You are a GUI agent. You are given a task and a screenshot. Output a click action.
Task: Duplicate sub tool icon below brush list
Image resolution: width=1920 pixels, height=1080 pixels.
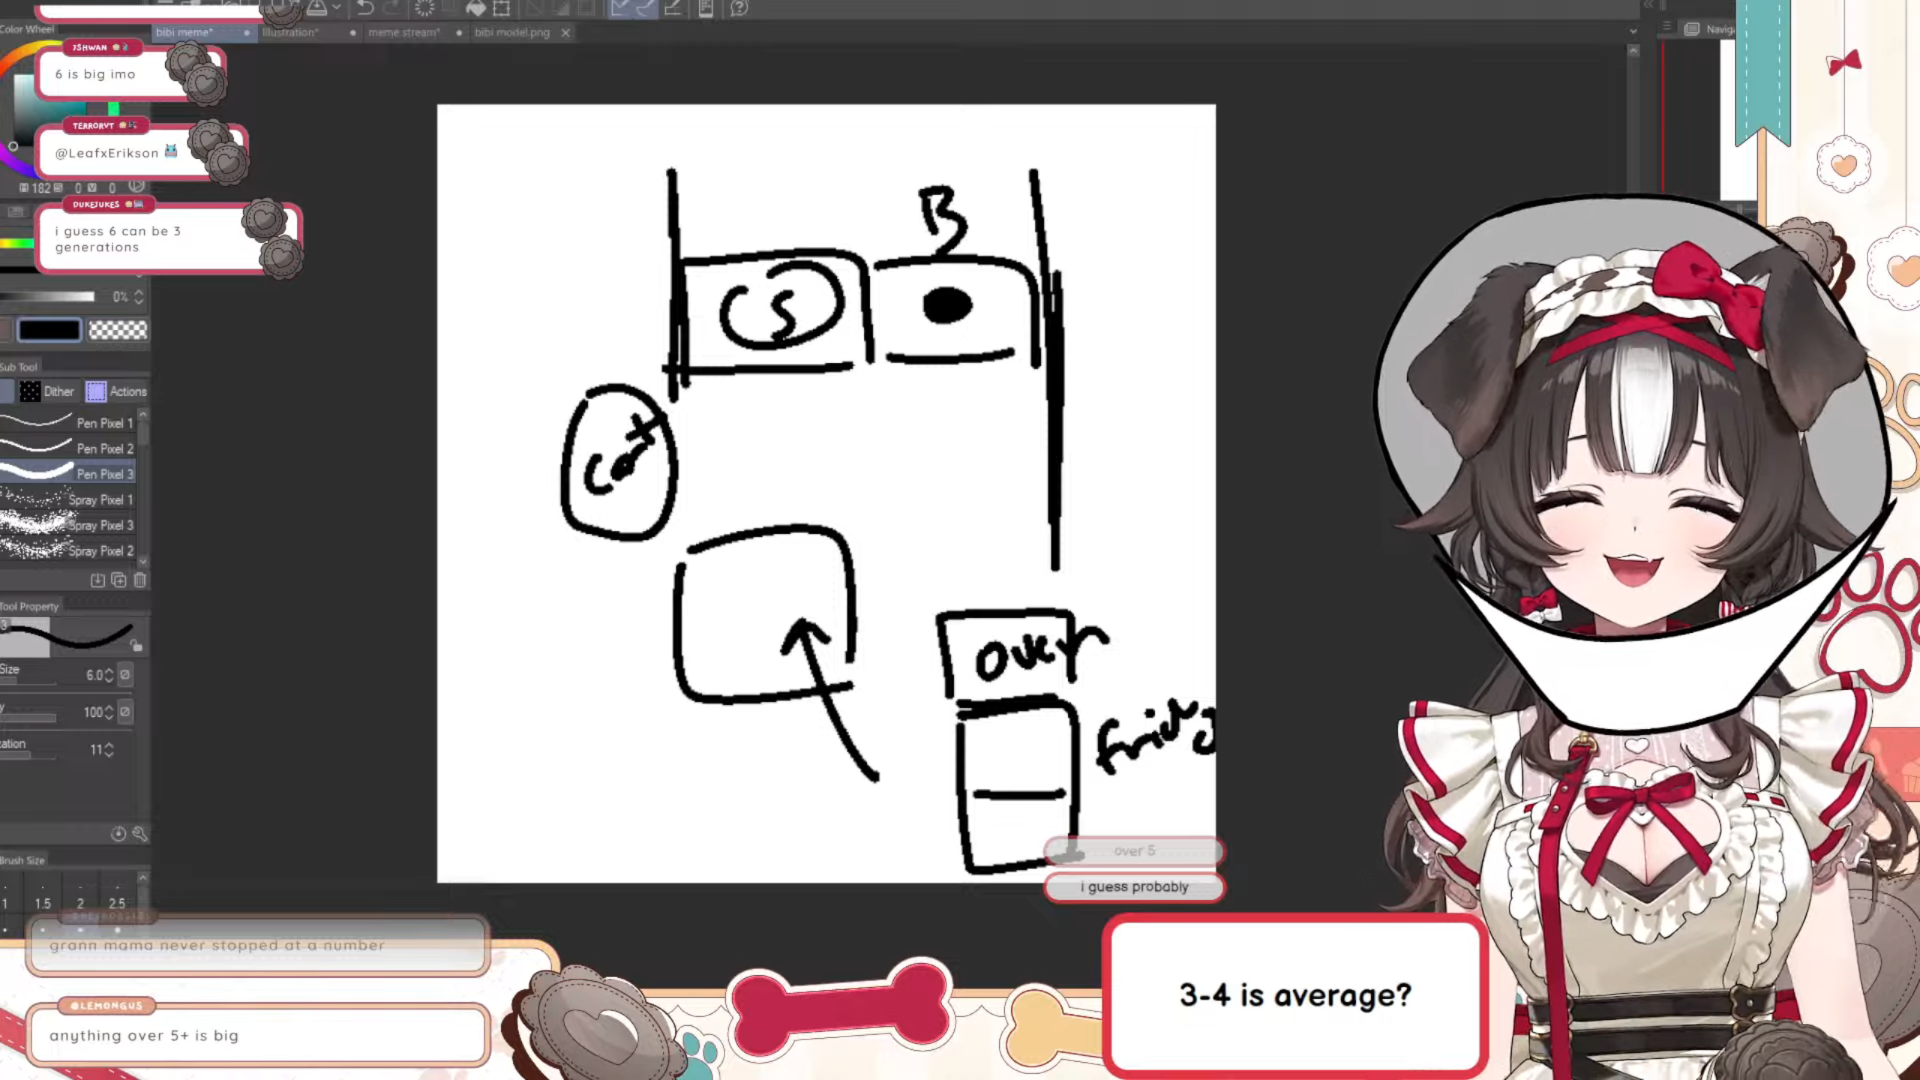pyautogui.click(x=119, y=580)
